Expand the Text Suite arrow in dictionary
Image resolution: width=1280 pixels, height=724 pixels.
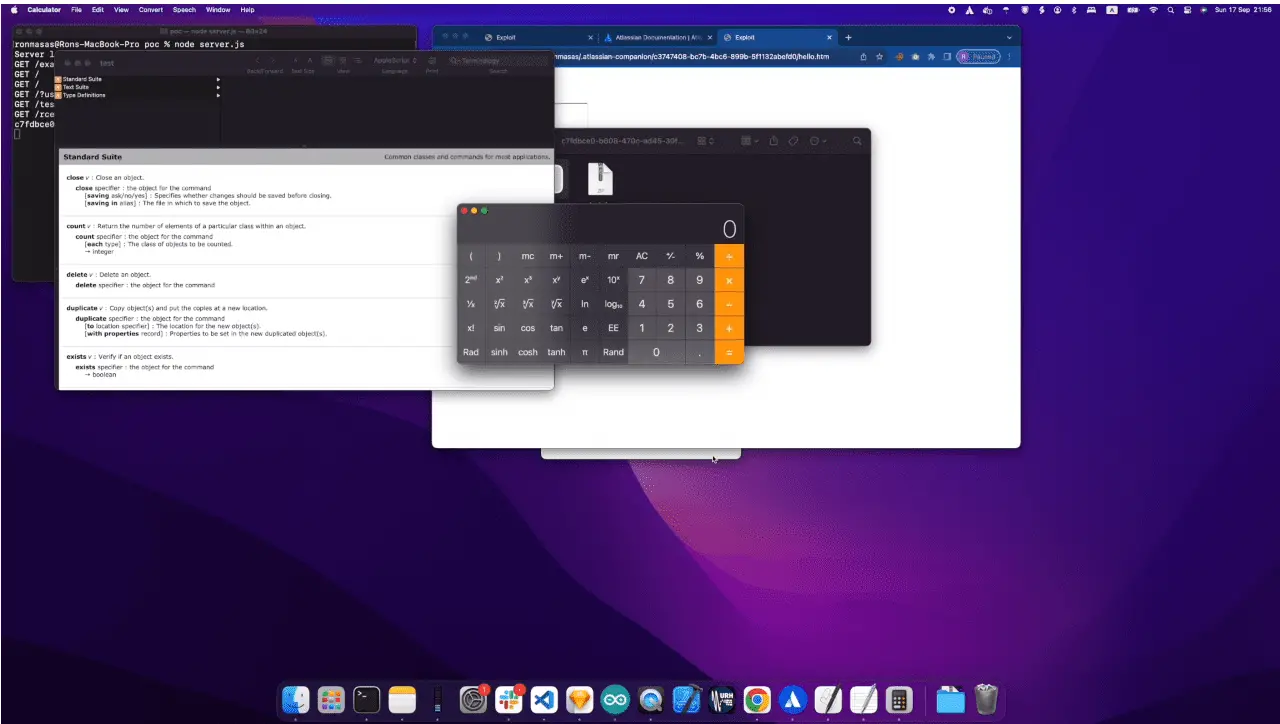click(218, 87)
